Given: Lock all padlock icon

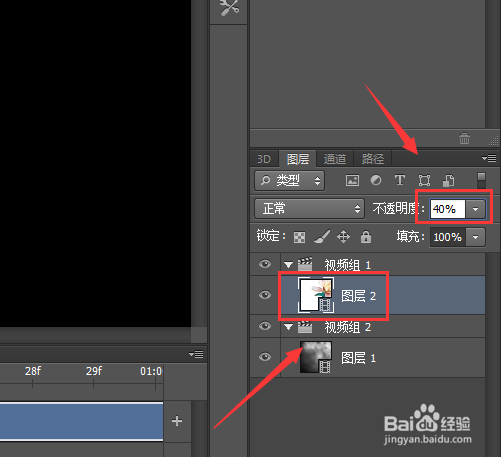Looking at the screenshot, I should (366, 237).
